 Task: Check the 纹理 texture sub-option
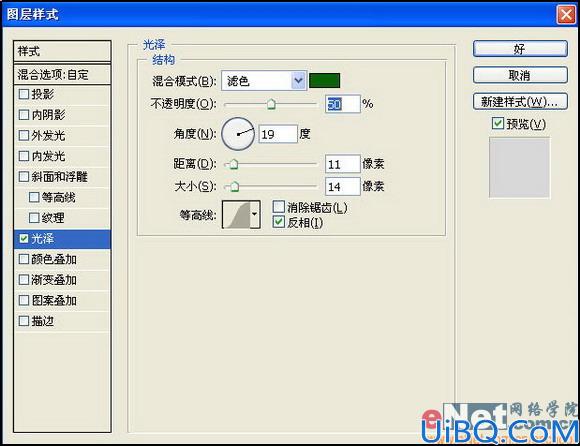[x=34, y=218]
